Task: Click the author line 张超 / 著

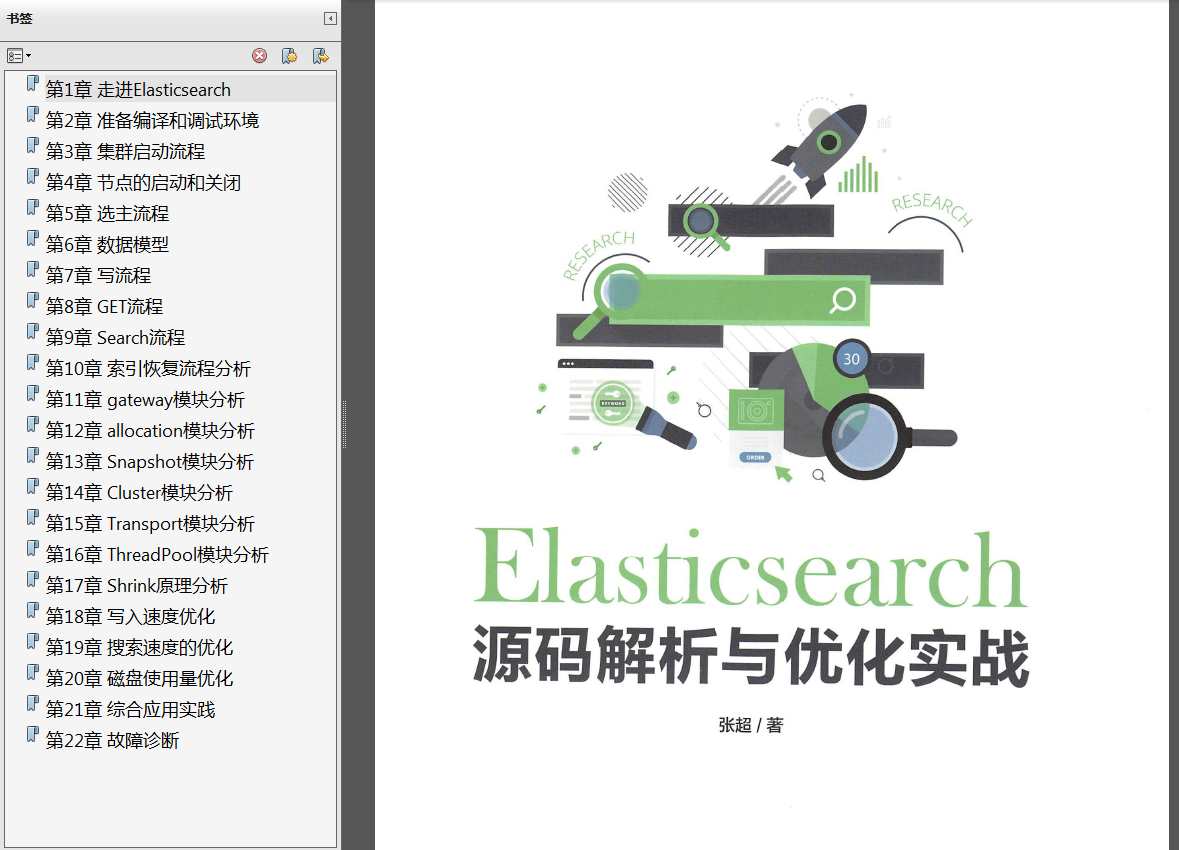Action: pos(750,725)
